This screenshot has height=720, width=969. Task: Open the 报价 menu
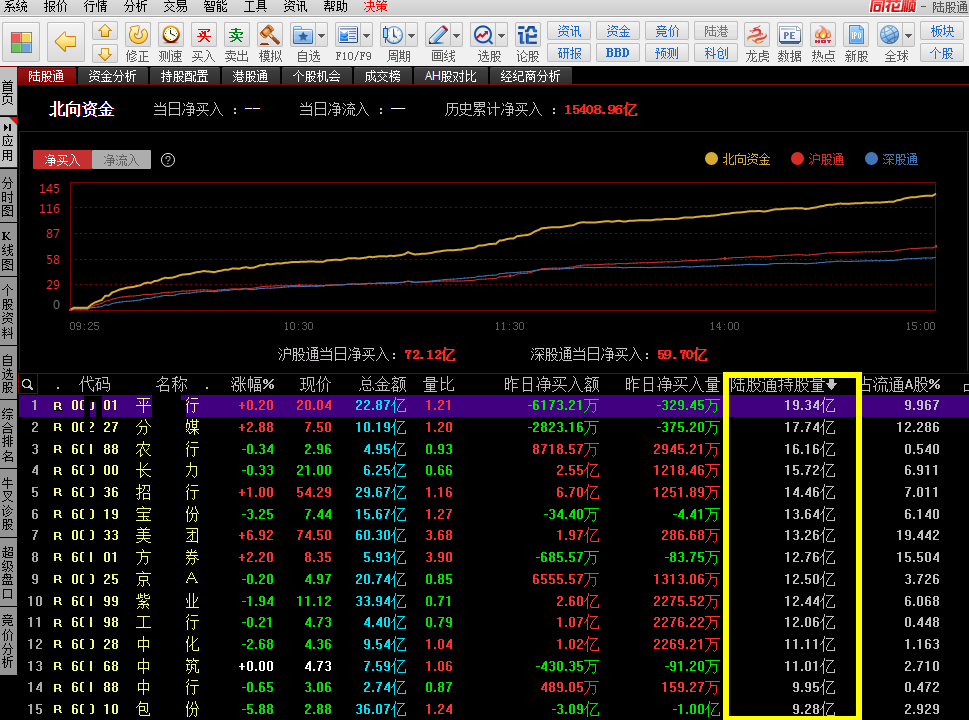point(56,6)
